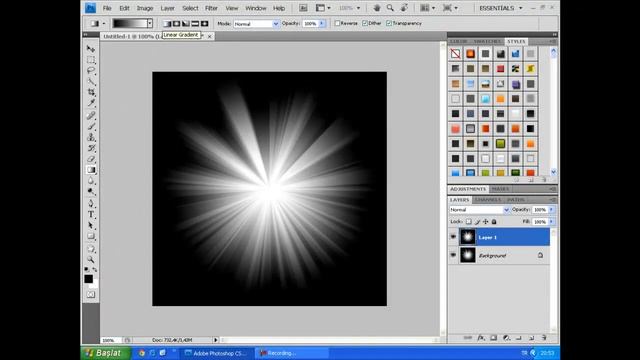Select the Healing Brush tool
The height and width of the screenshot is (360, 640).
(x=91, y=116)
